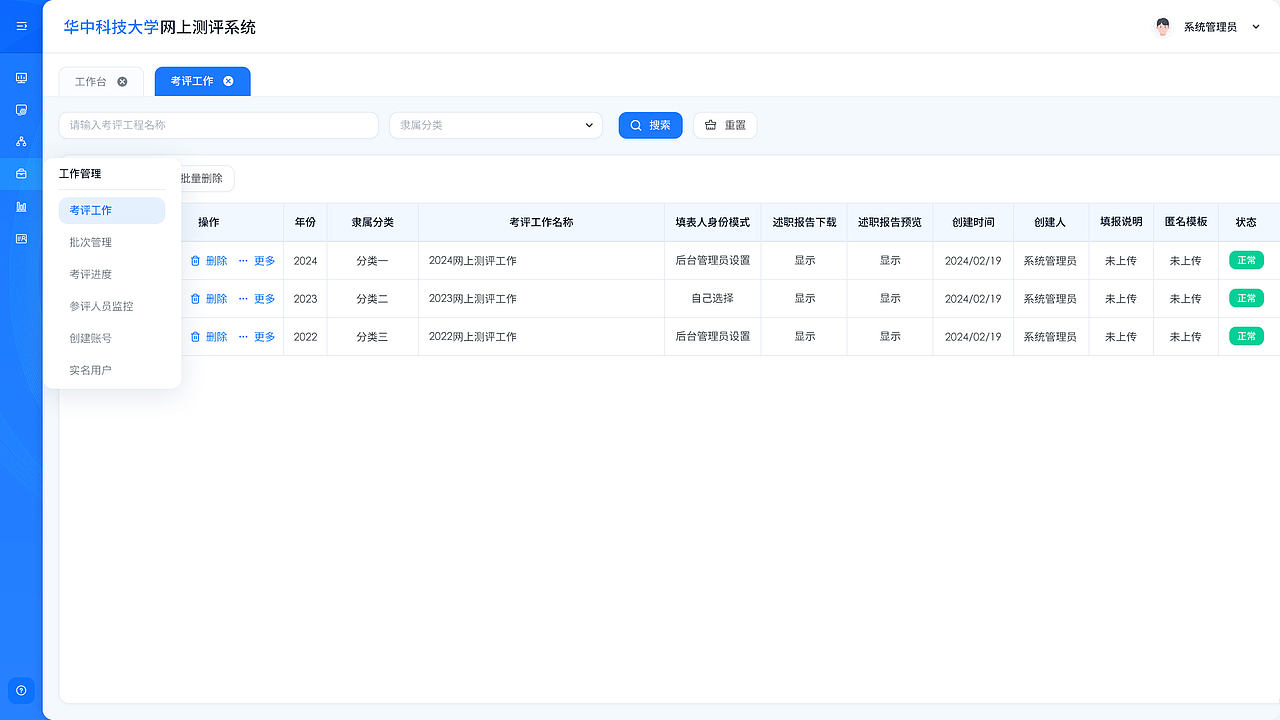Open the dashboard monitor icon in sidebar
Screen dimensions: 1280x720
21,78
